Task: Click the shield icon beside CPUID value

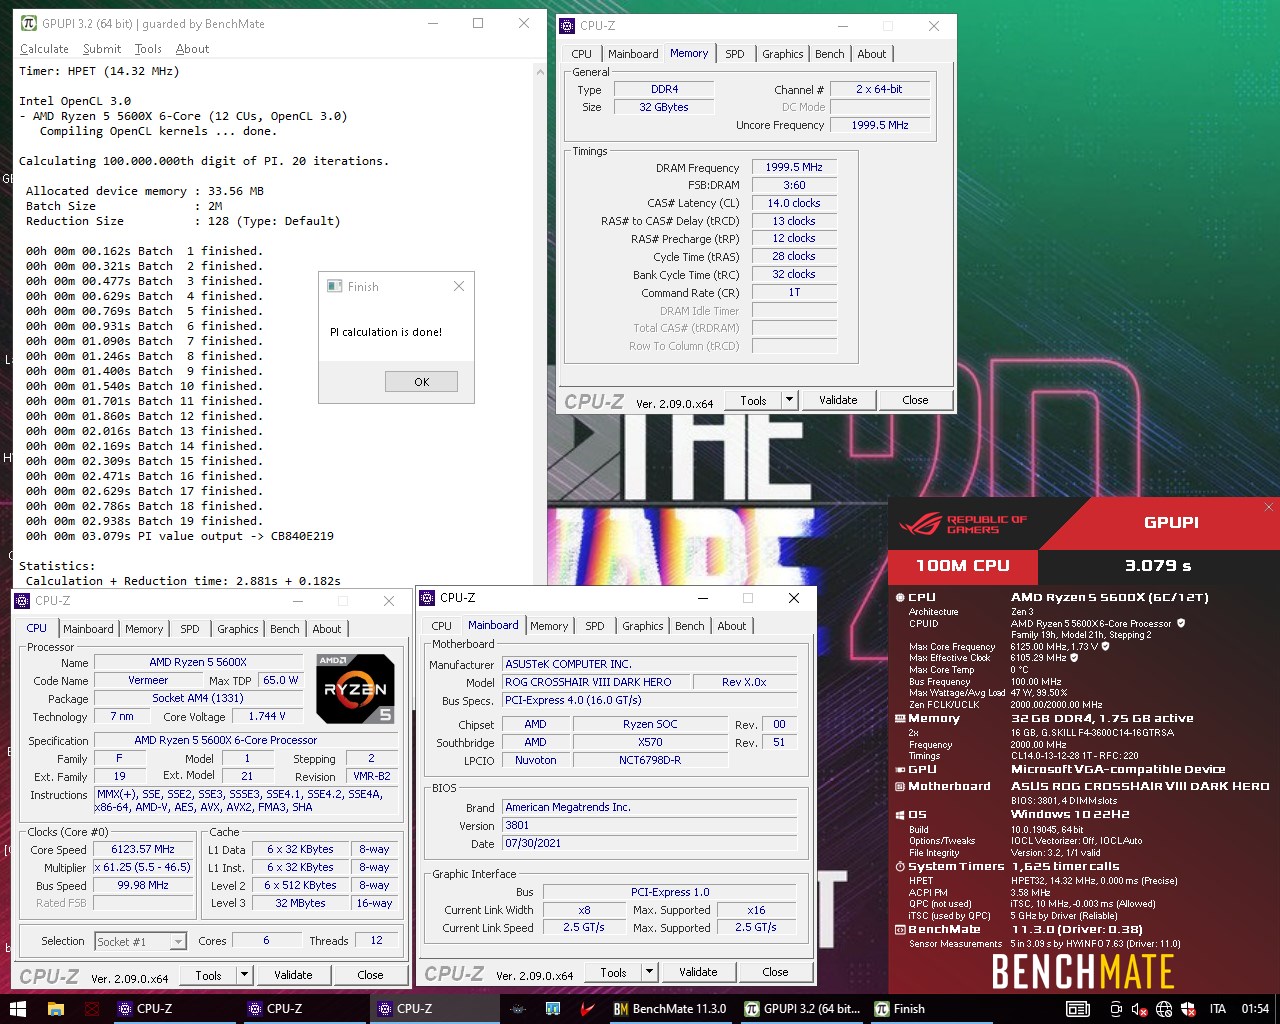Action: pos(1181,623)
